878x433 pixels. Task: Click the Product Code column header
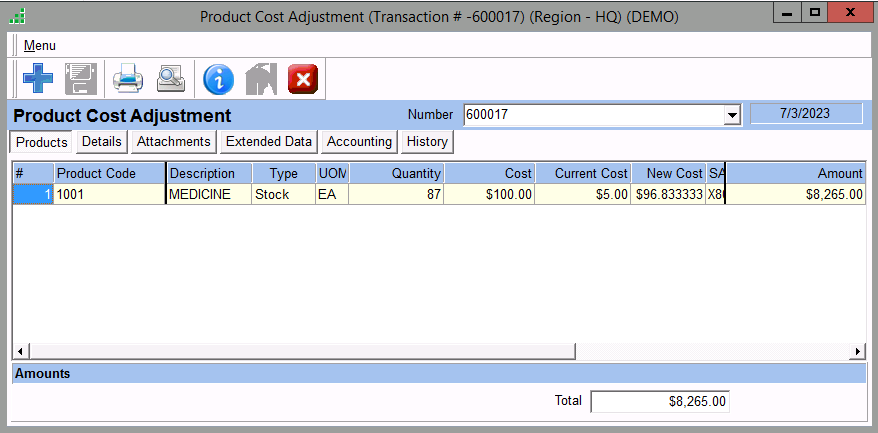(x=109, y=173)
